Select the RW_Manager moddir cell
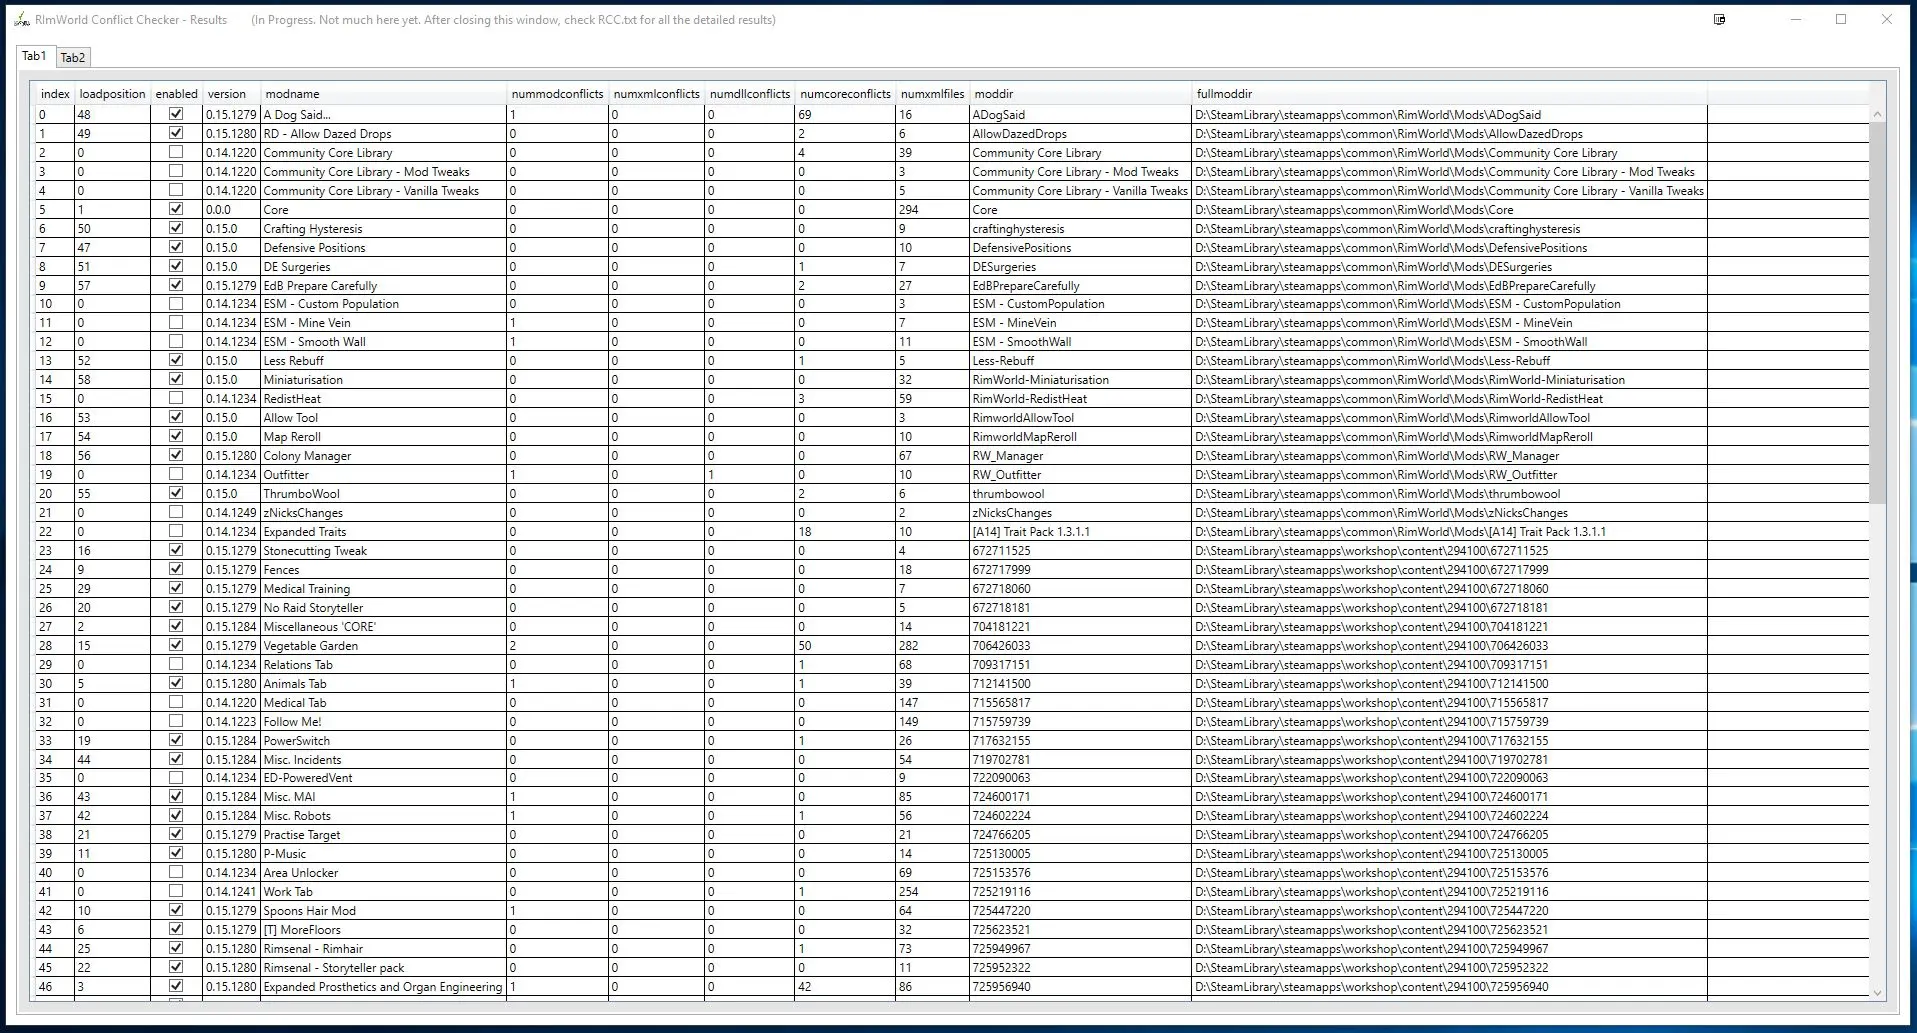1917x1033 pixels. tap(1080, 455)
